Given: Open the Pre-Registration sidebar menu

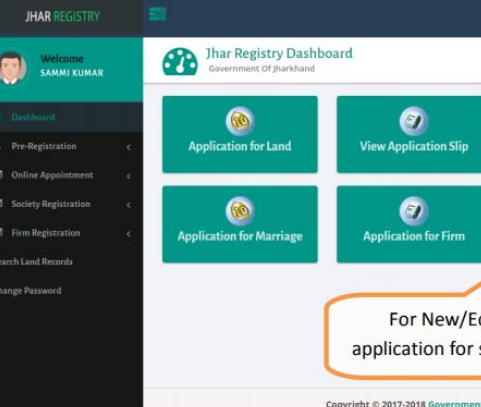Looking at the screenshot, I should [x=71, y=146].
